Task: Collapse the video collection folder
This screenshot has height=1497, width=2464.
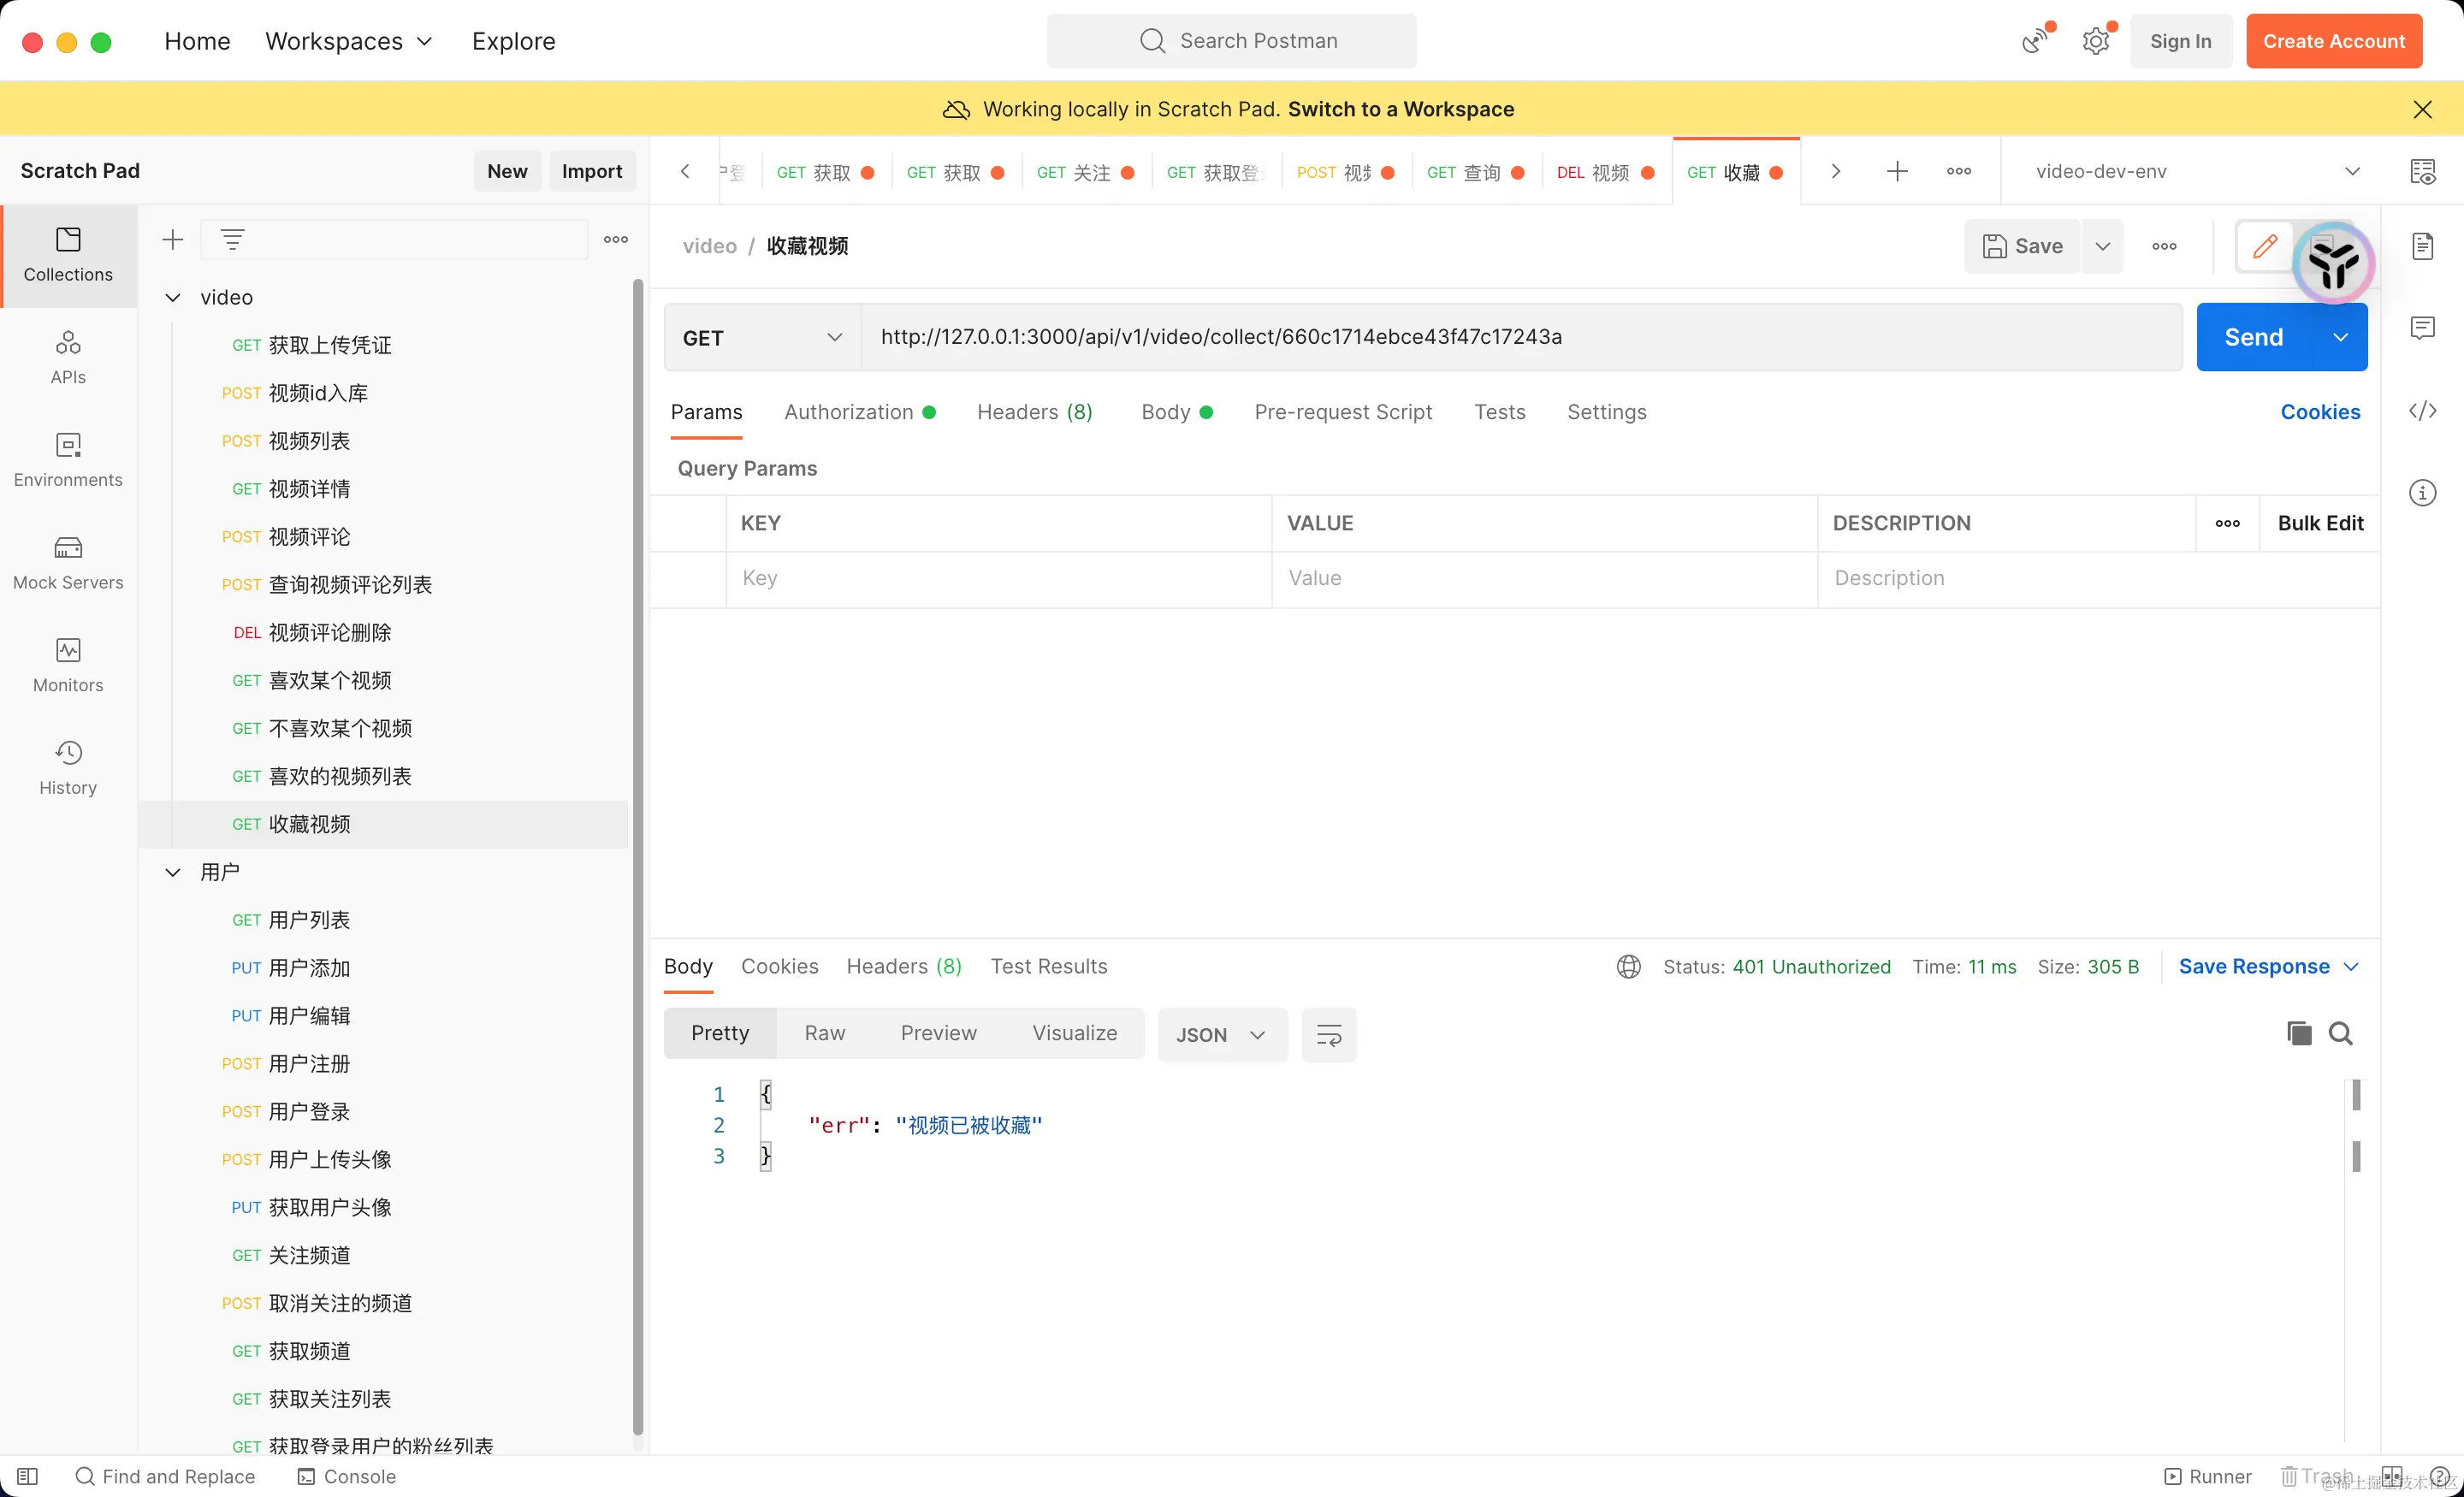Action: [173, 297]
